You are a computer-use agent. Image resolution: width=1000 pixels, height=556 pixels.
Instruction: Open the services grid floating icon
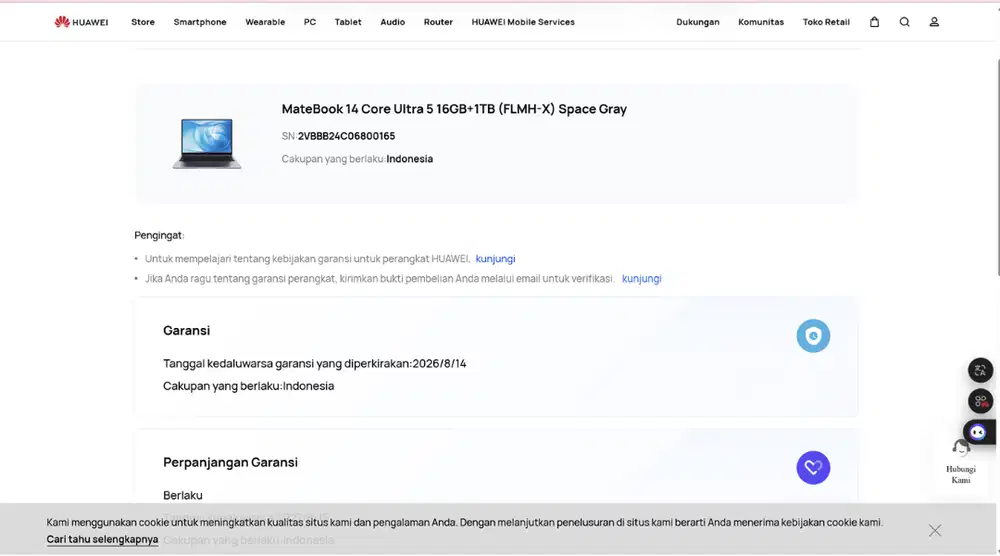coord(980,400)
